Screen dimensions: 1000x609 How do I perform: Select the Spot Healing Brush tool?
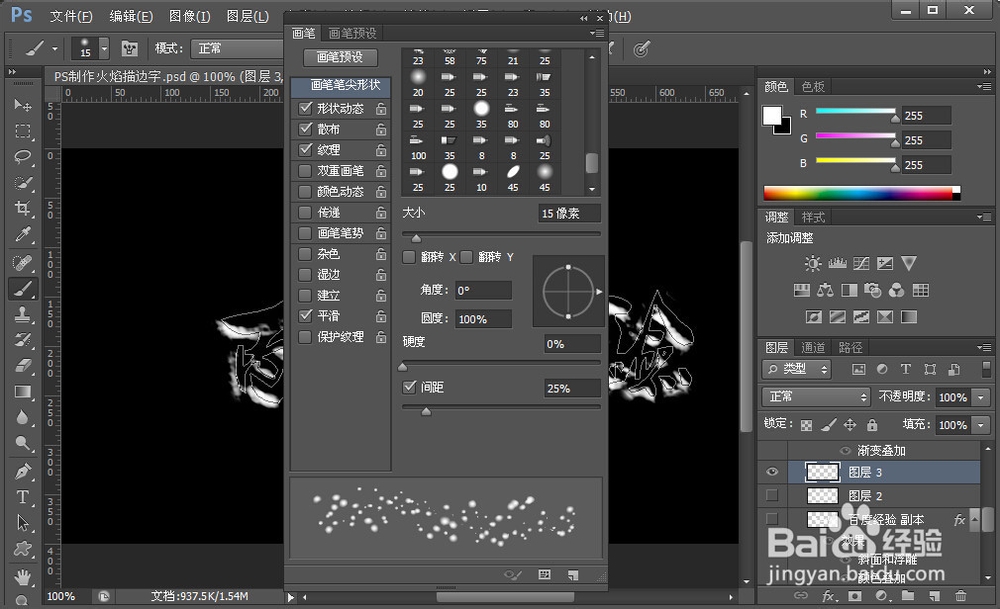coord(23,262)
